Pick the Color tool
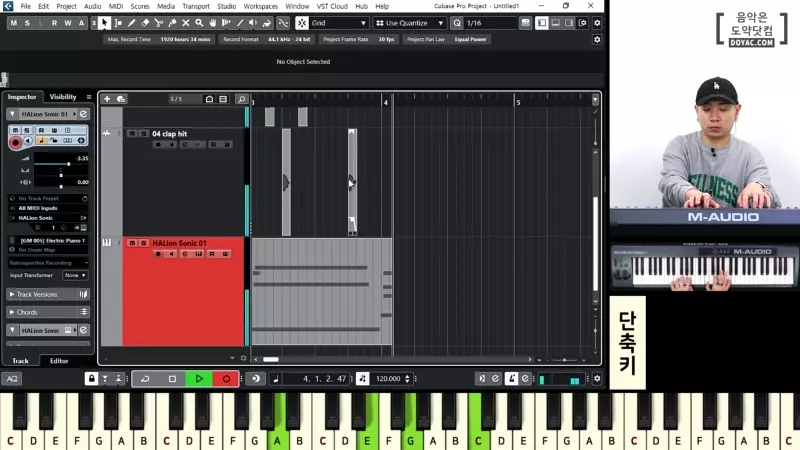Screen dimensions: 800x450 (x=267, y=23)
